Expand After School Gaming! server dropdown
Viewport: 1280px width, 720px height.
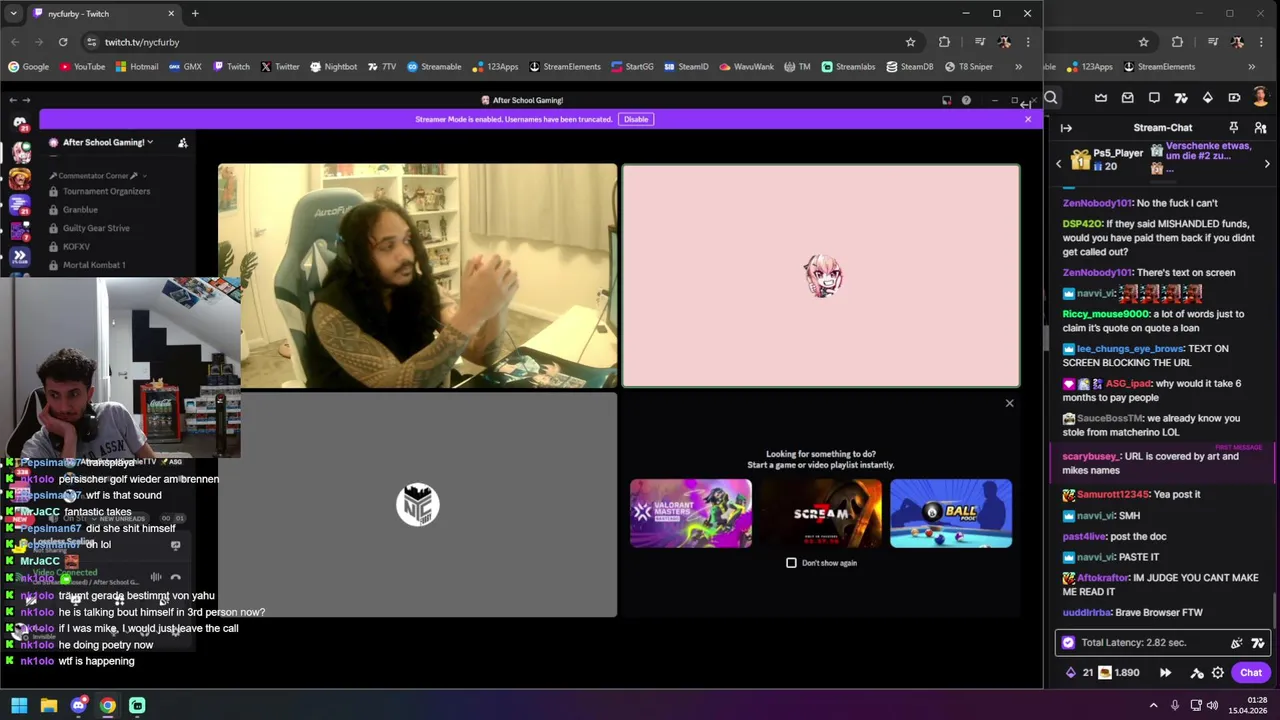[x=108, y=142]
